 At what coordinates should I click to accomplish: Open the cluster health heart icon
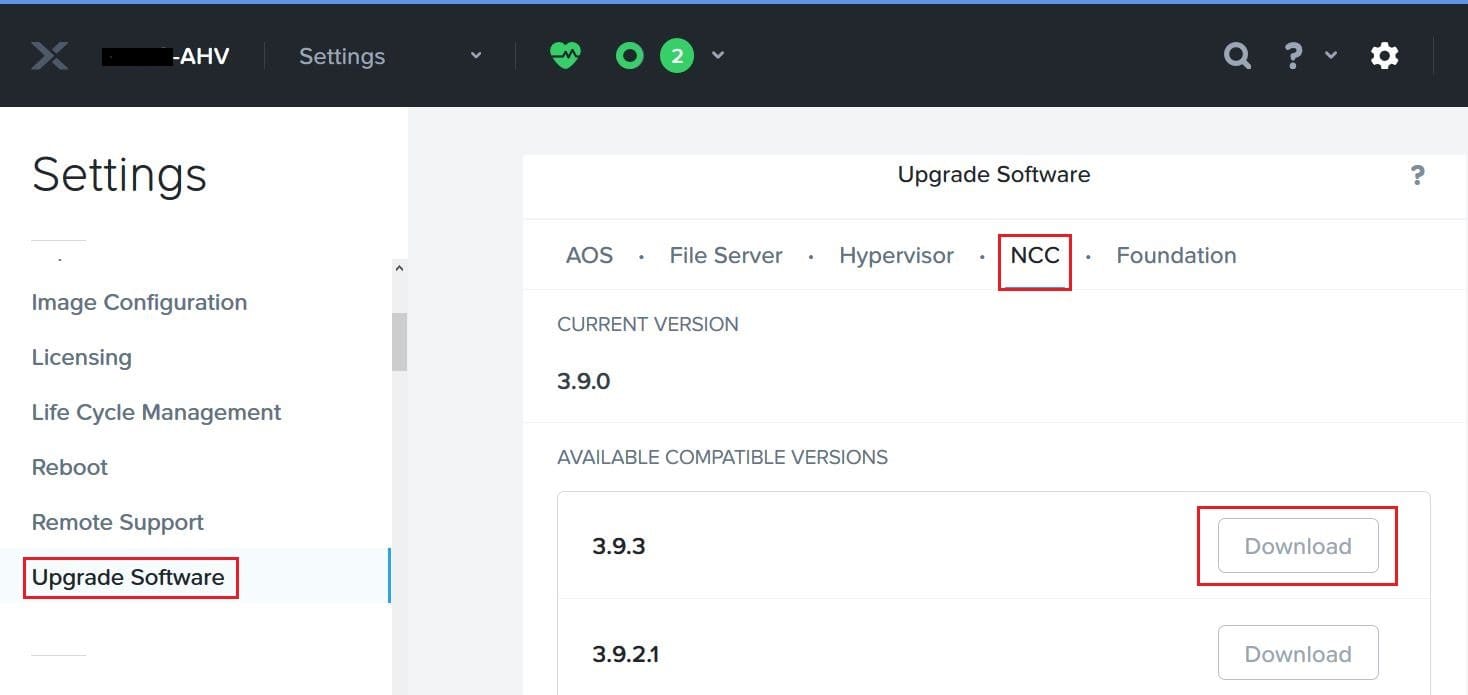click(565, 56)
